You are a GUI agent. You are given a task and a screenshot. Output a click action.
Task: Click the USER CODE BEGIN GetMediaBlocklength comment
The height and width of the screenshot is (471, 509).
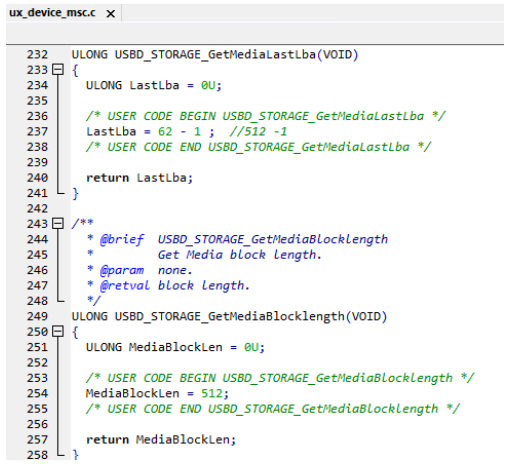280,378
